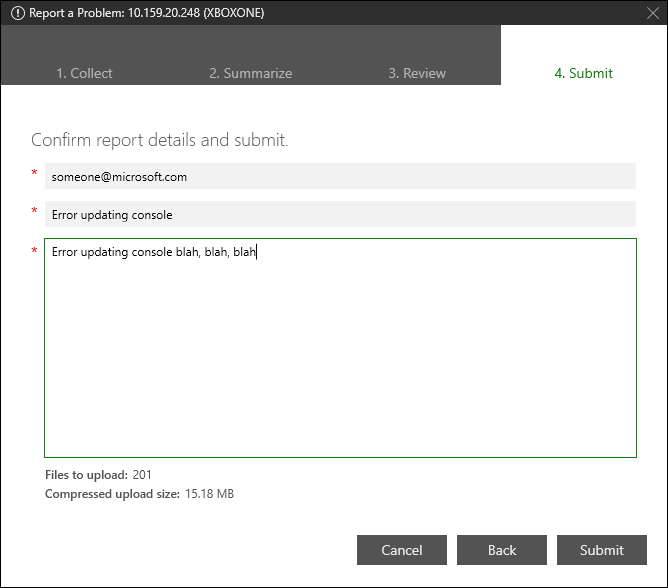Submit the problem report
668x588 pixels.
[x=602, y=550]
